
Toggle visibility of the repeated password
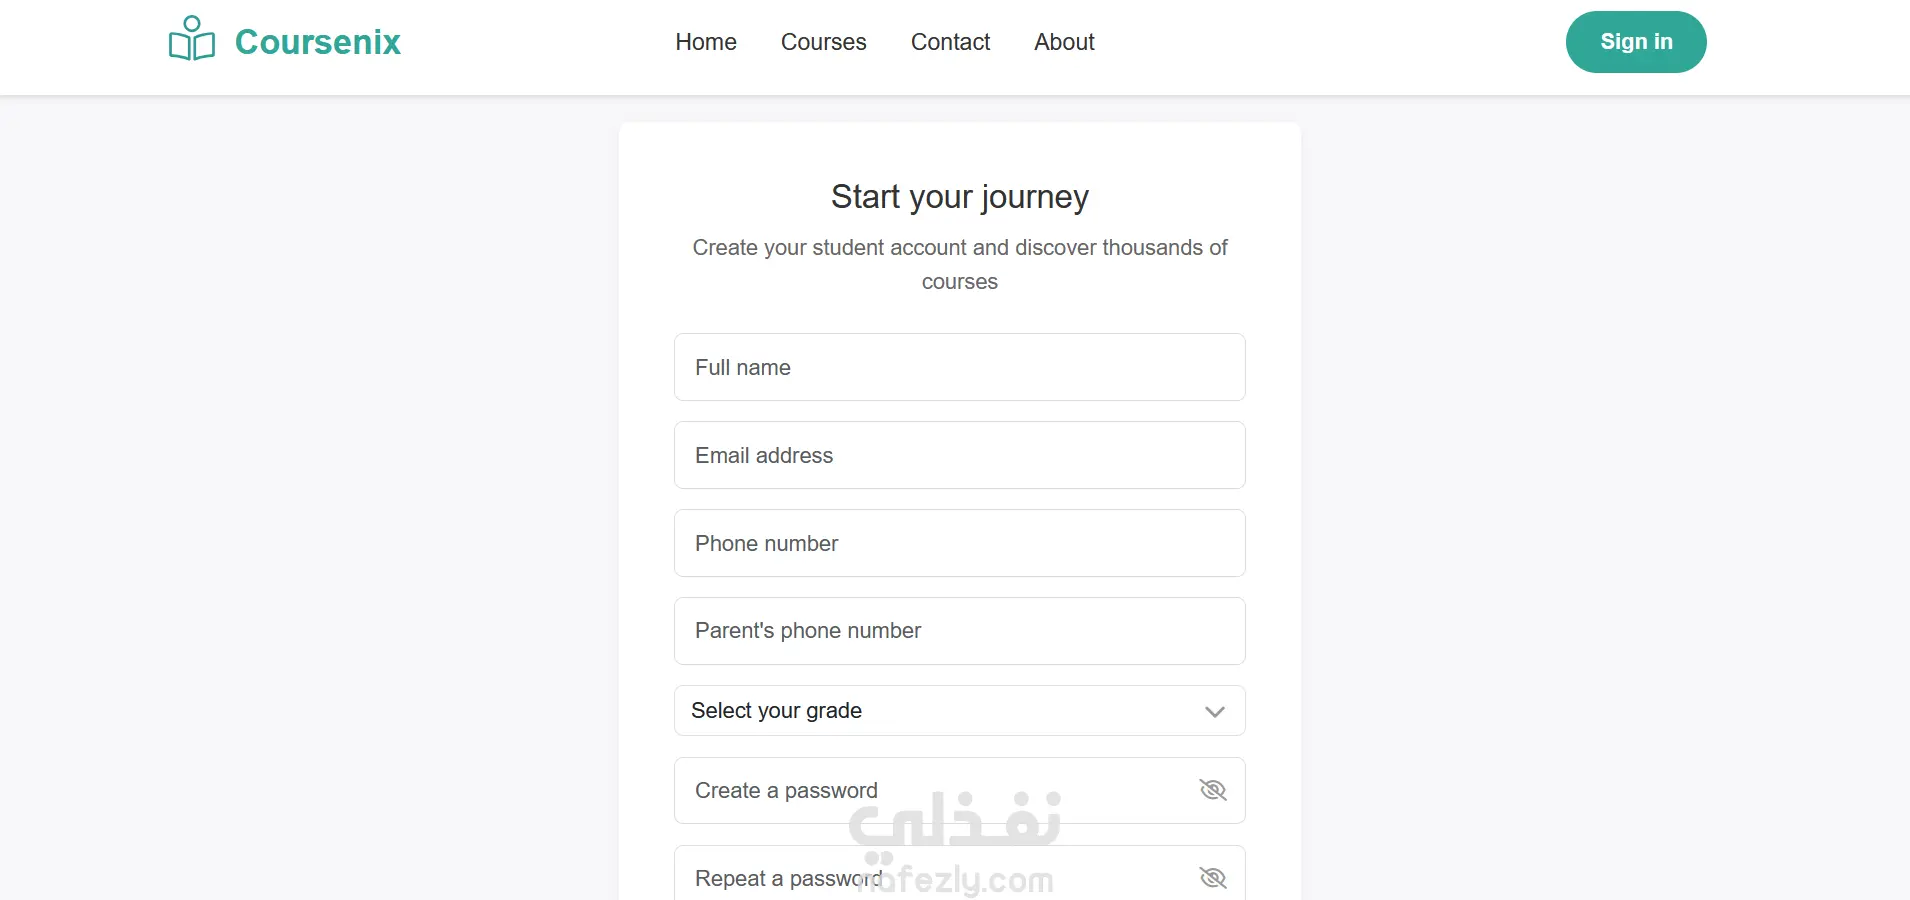[1212, 878]
